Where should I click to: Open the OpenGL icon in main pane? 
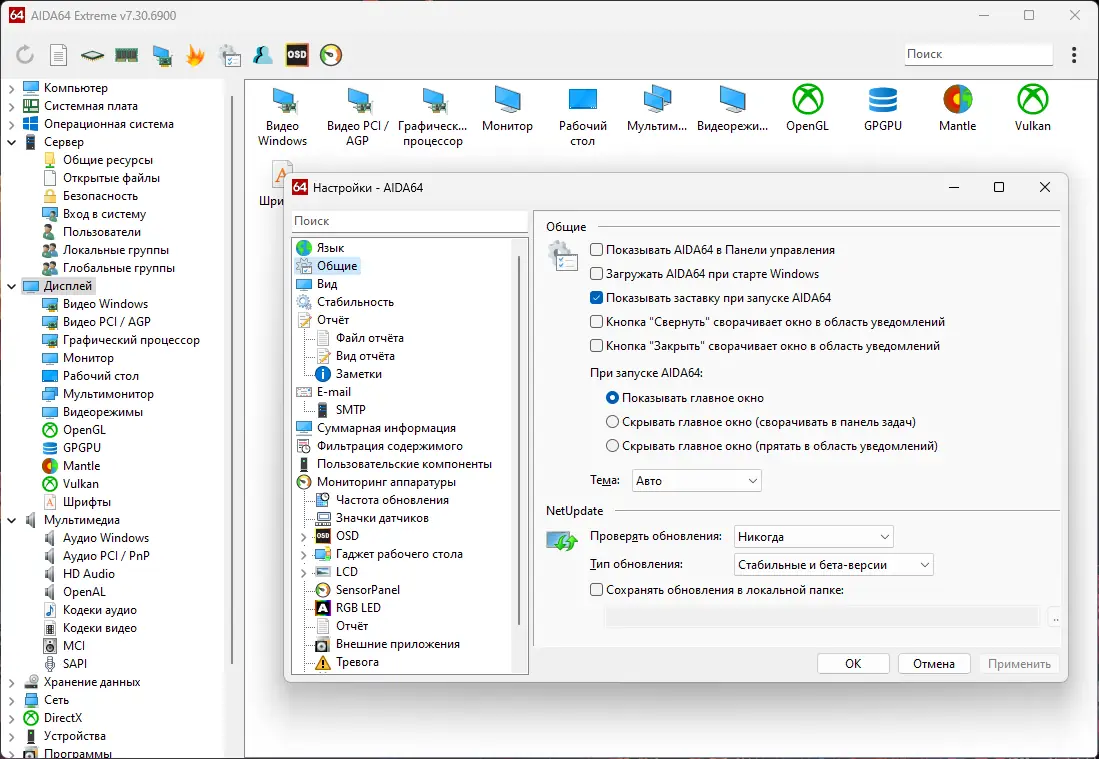click(x=807, y=108)
